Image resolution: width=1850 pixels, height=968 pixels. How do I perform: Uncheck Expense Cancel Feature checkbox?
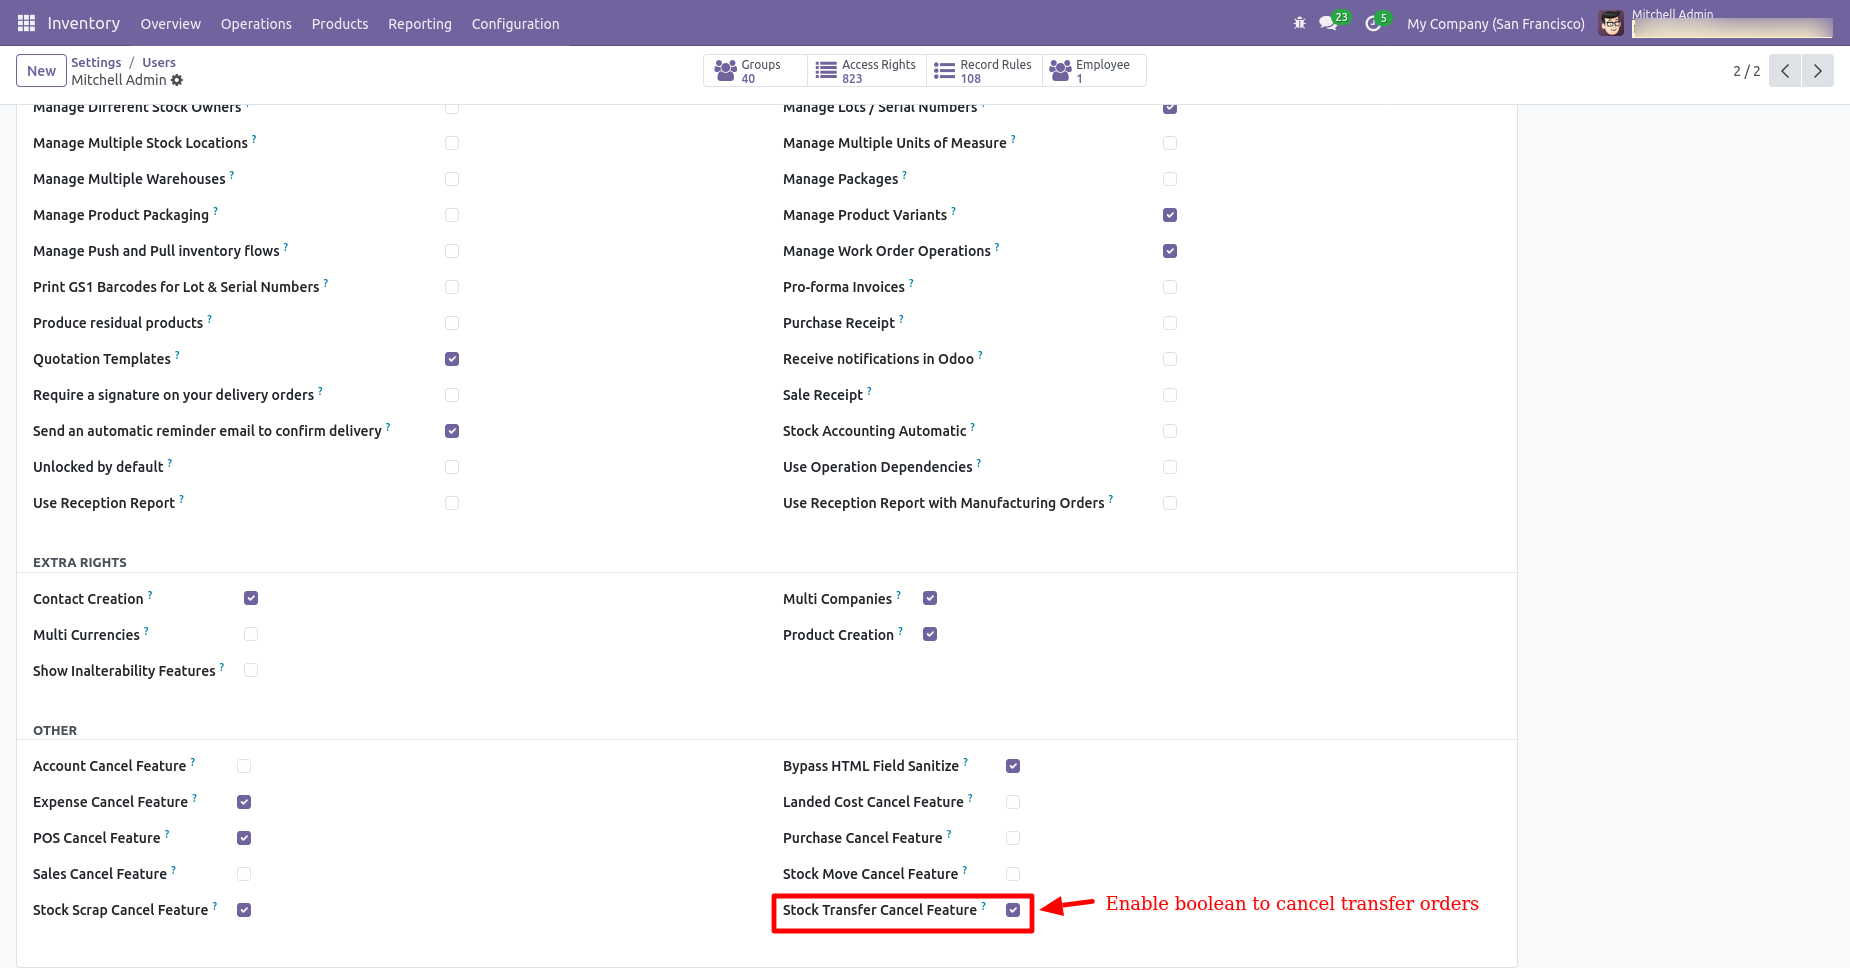point(244,802)
